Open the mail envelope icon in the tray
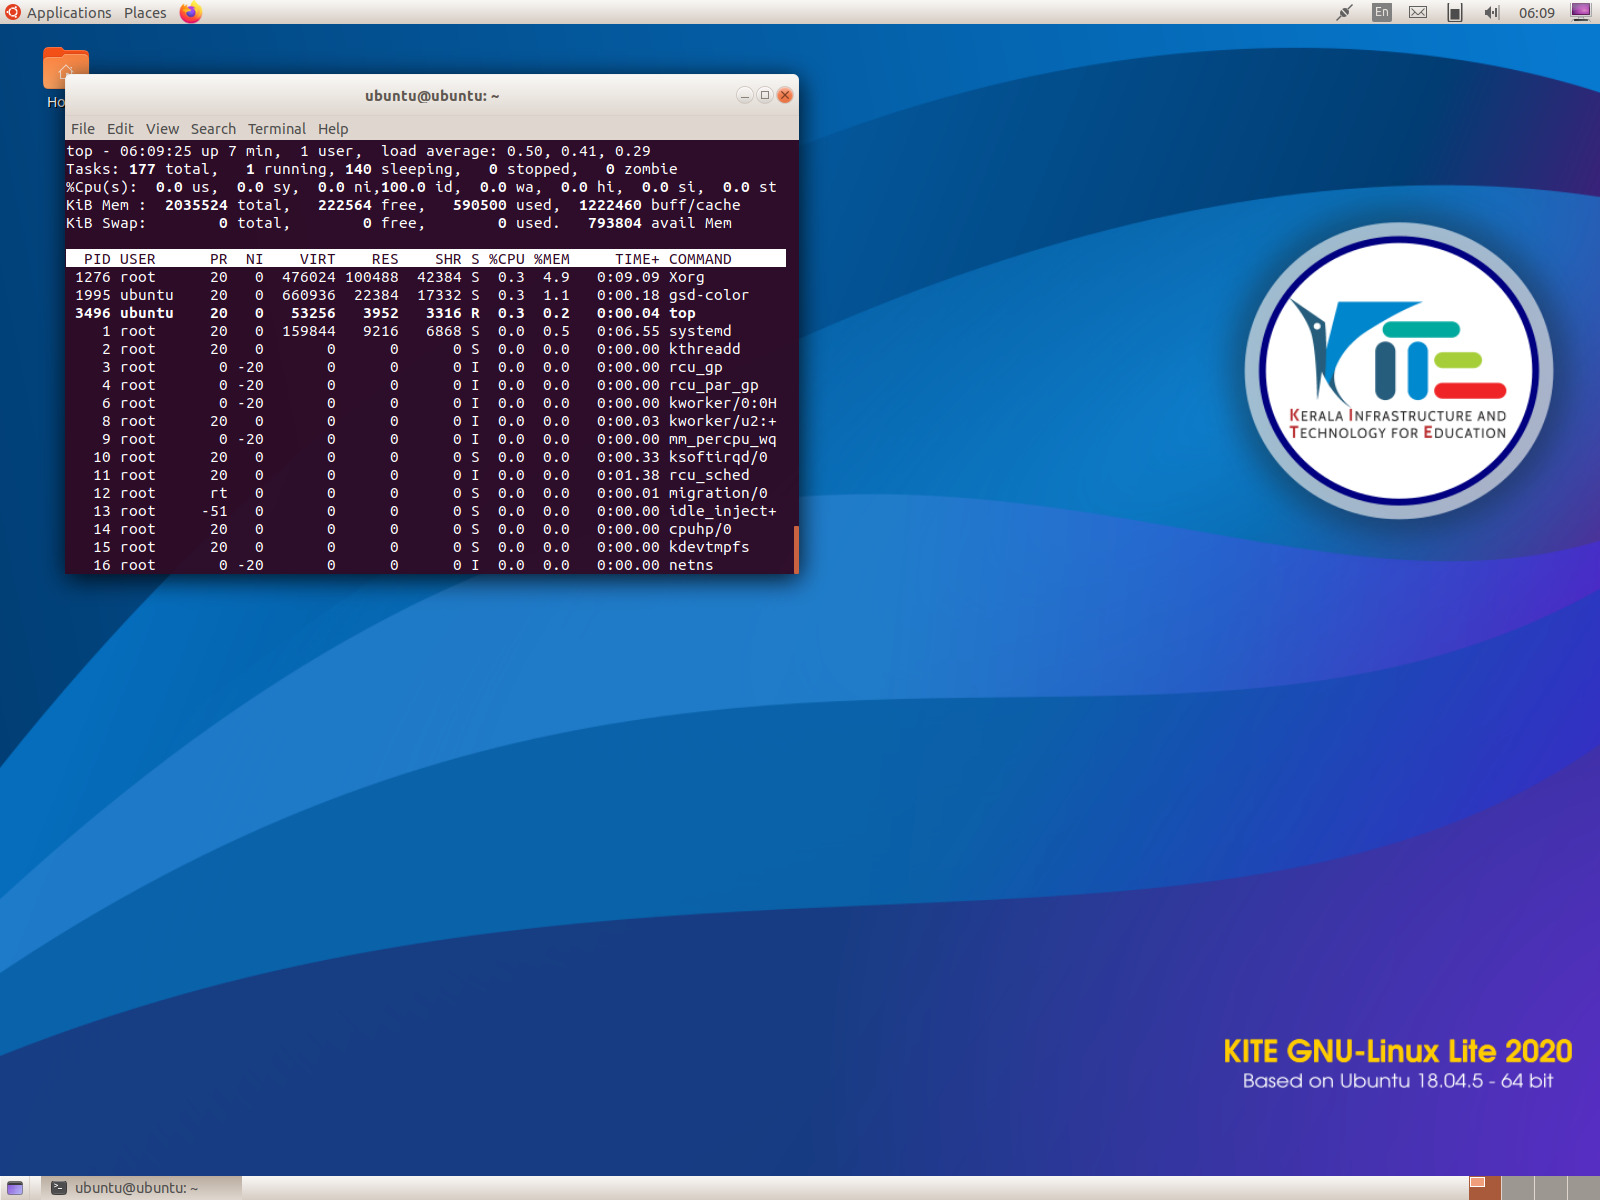This screenshot has width=1600, height=1200. 1417,13
